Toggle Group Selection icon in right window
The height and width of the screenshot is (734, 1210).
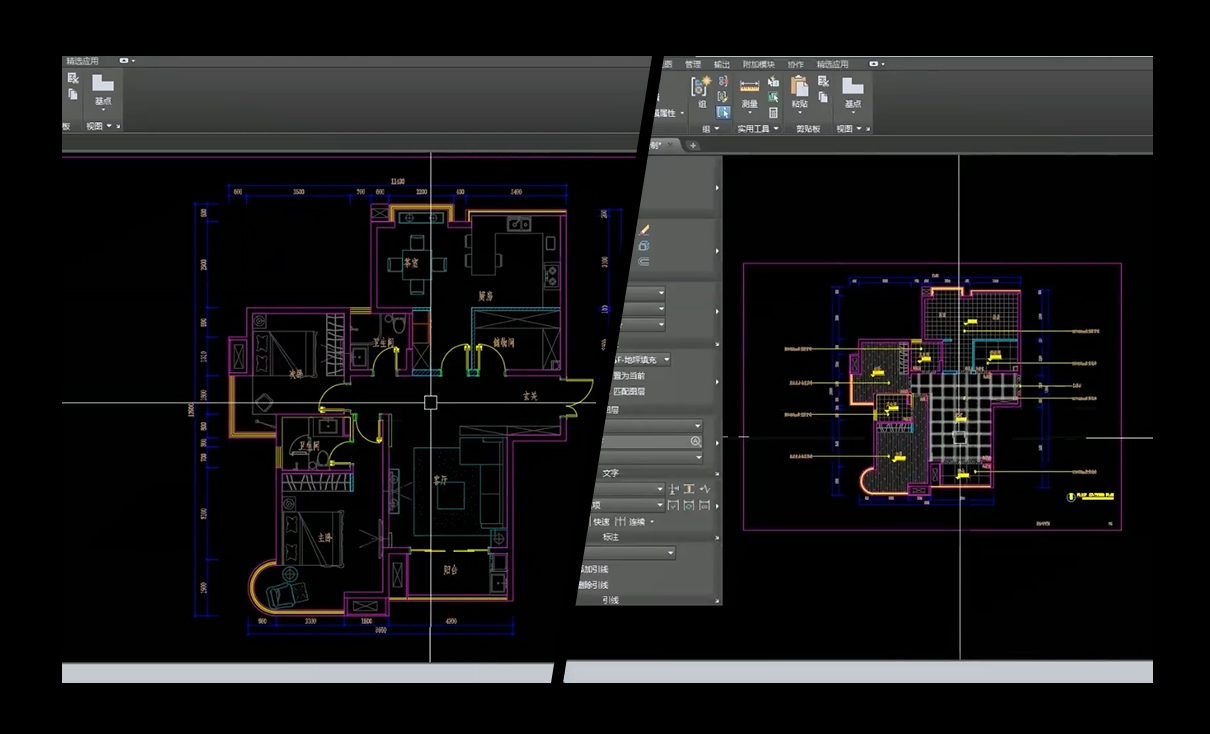point(723,112)
